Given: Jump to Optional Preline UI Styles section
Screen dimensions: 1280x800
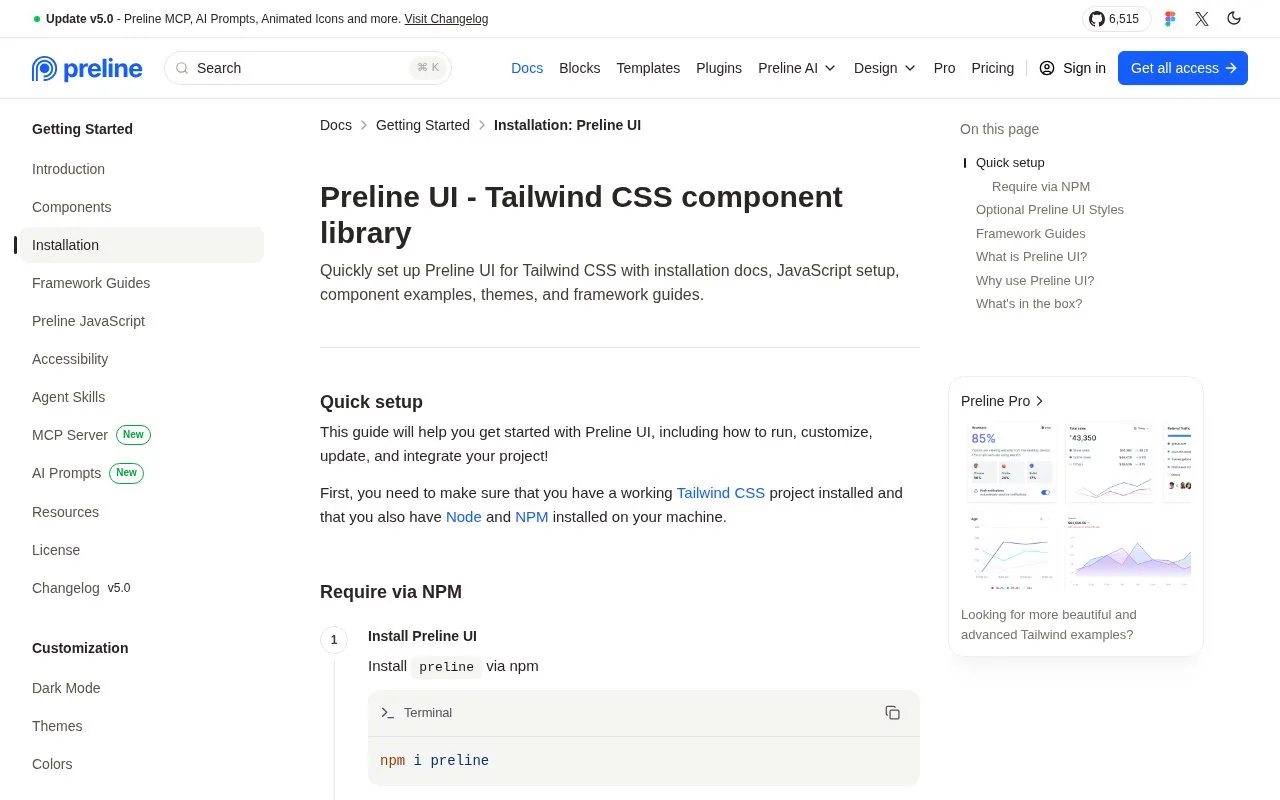Looking at the screenshot, I should [1050, 210].
